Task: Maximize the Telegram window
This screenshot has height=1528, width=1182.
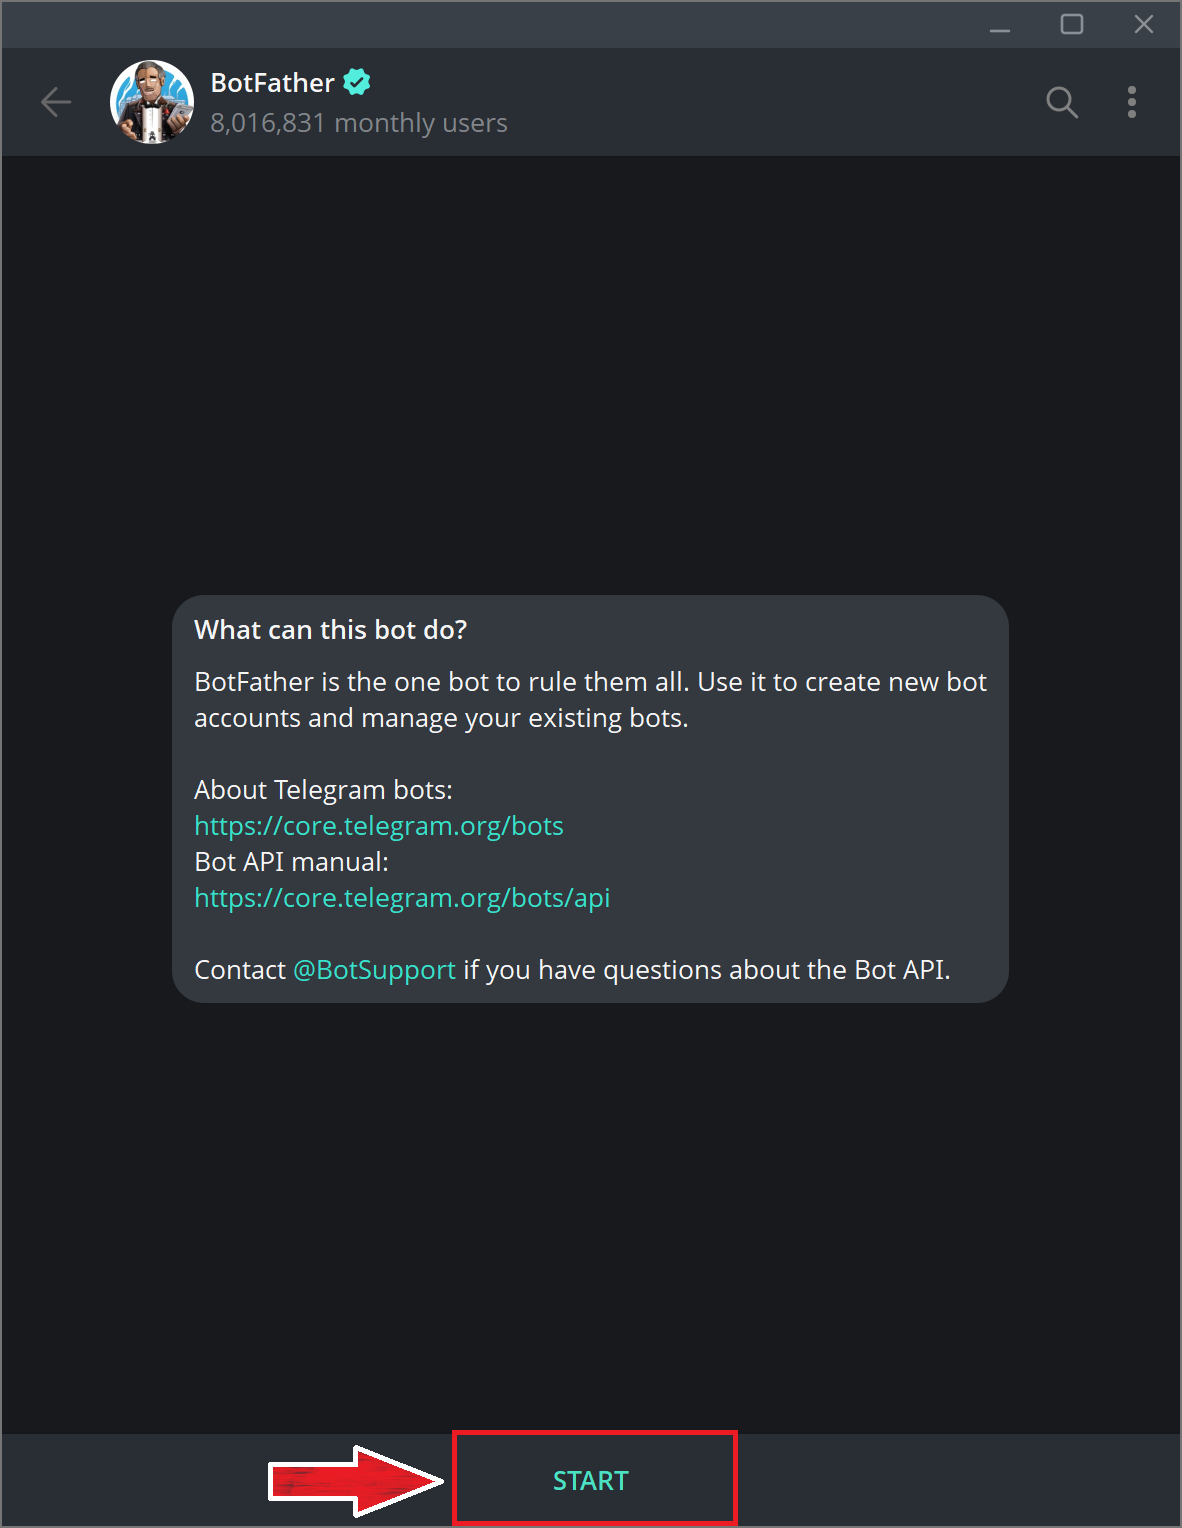Action: pos(1071,24)
